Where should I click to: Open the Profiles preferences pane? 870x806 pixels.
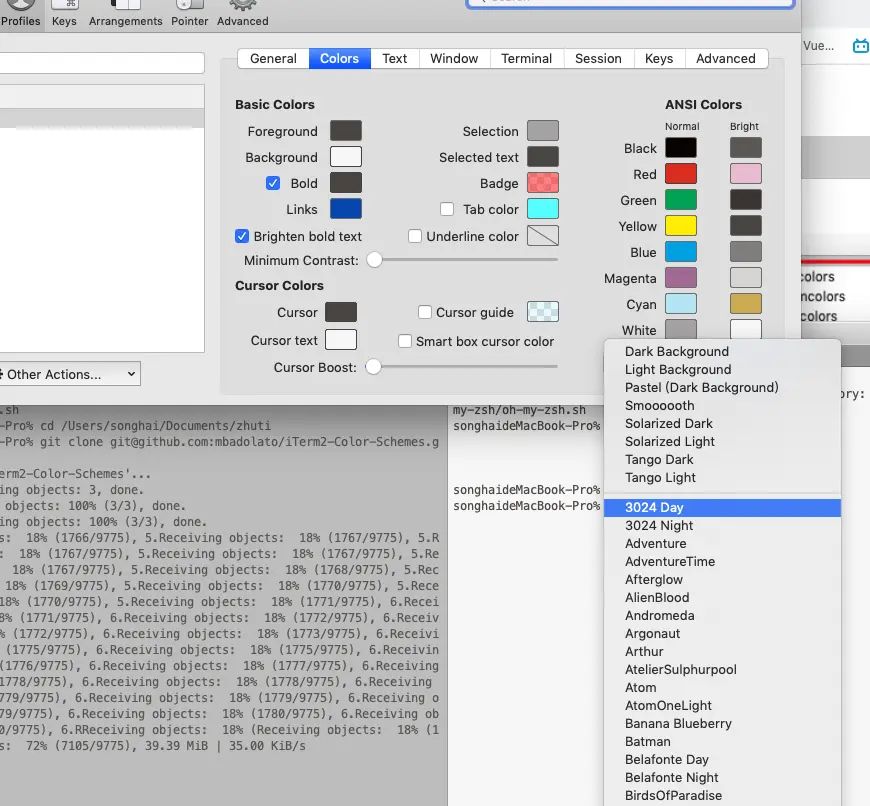pyautogui.click(x=21, y=14)
